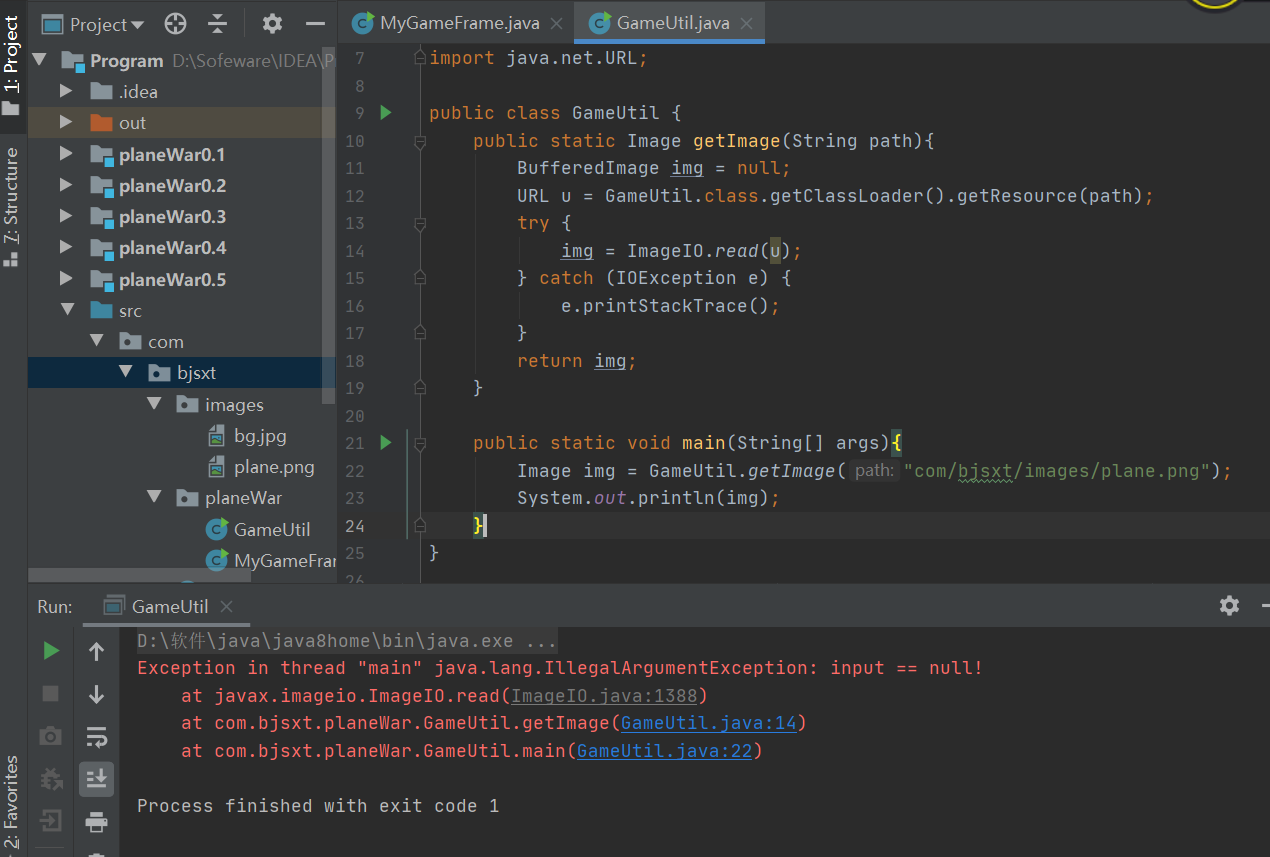The width and height of the screenshot is (1270, 857).
Task: Expand the planeWar0.2 module arrow
Action: 67,185
